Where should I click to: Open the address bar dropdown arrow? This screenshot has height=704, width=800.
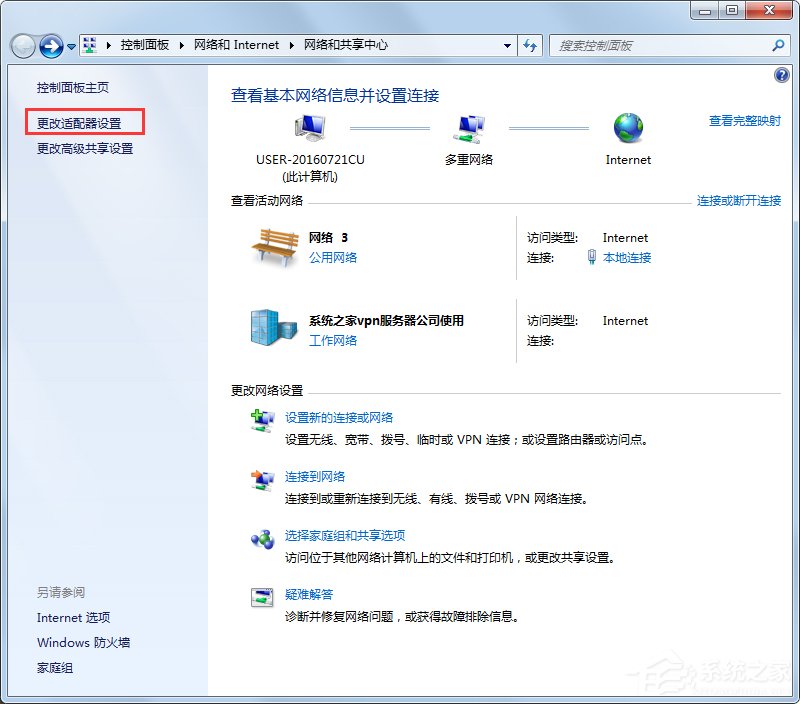pyautogui.click(x=505, y=45)
